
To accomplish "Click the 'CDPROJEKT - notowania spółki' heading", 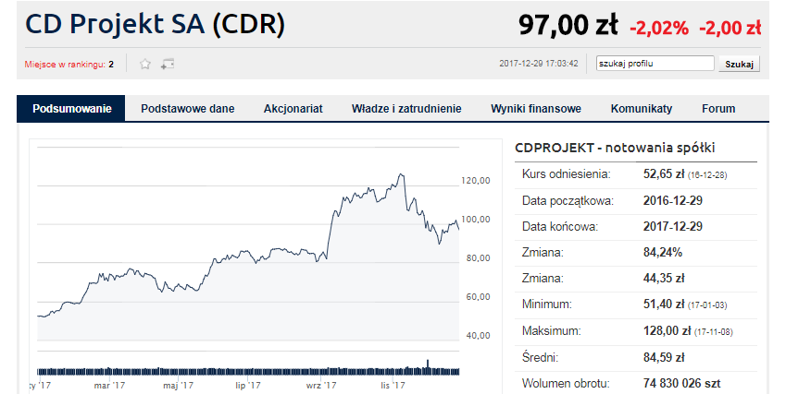I will point(615,148).
